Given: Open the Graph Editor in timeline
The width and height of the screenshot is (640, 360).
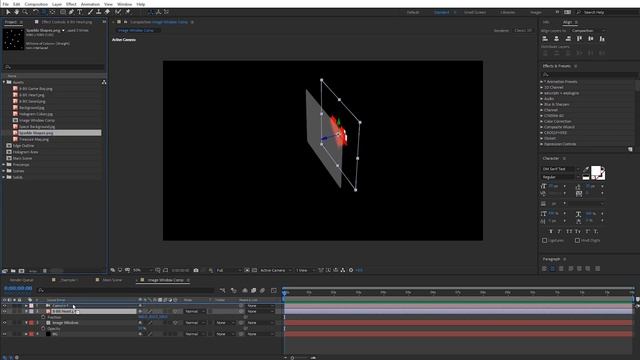Looking at the screenshot, I should (273, 291).
